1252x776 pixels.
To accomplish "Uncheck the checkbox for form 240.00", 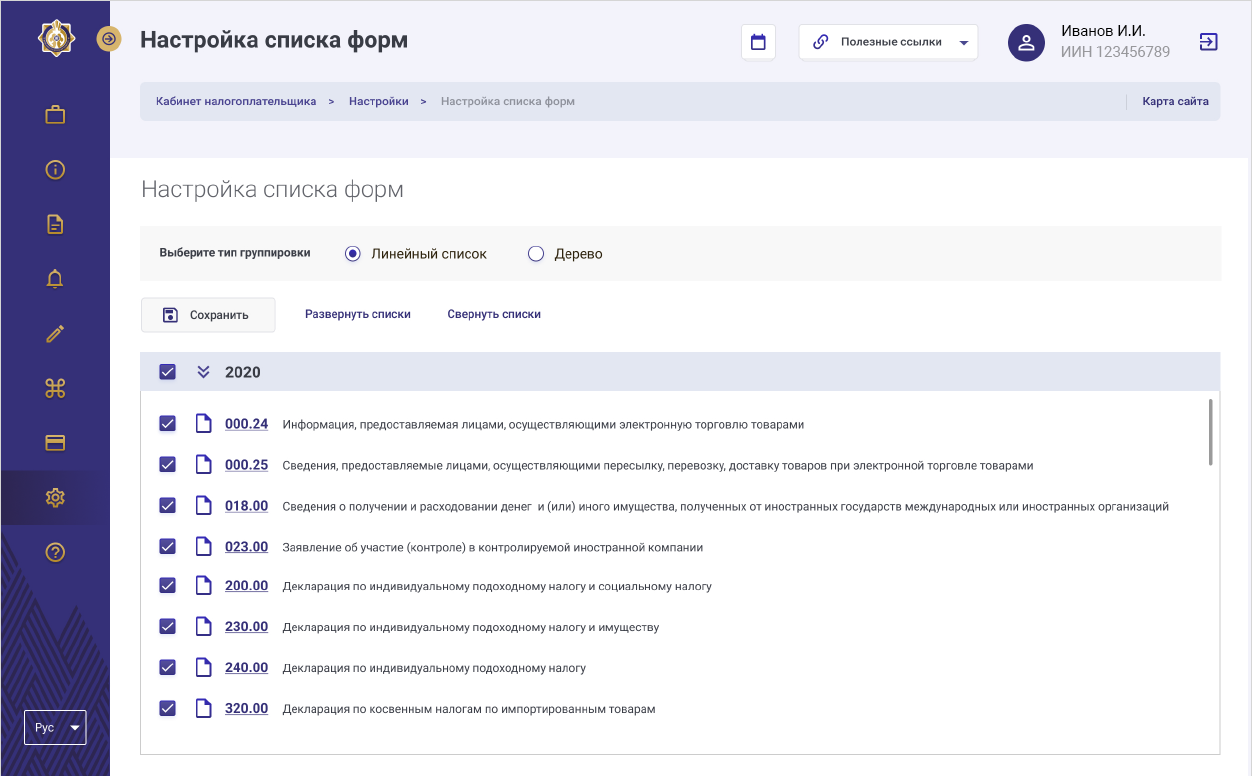I will click(167, 668).
